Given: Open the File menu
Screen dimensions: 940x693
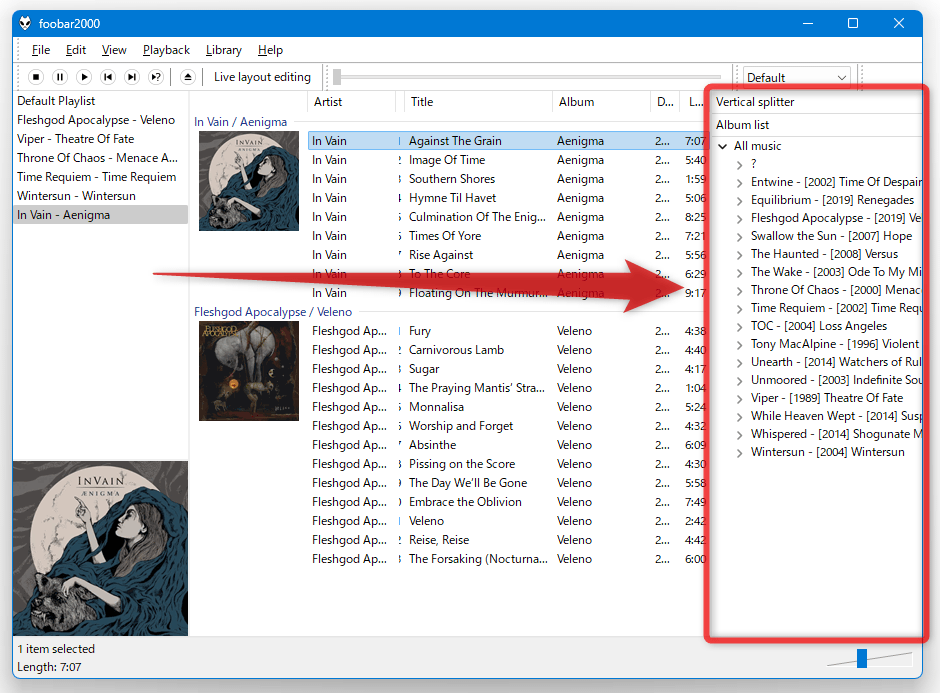Looking at the screenshot, I should point(41,50).
